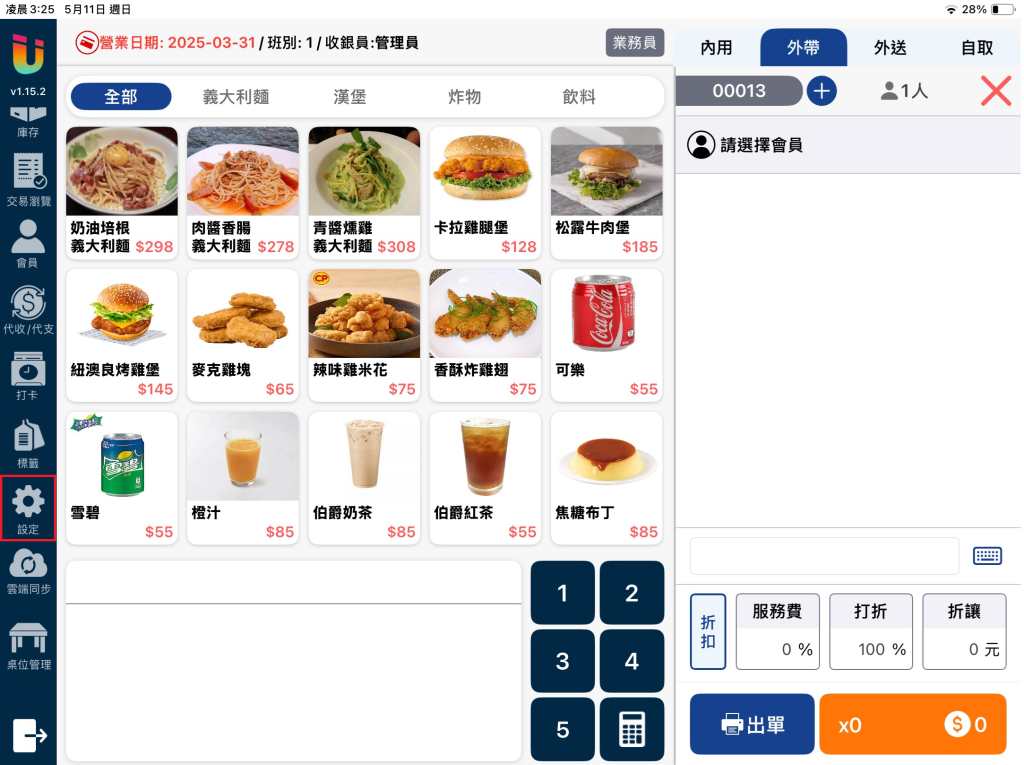Open the 打卡 clock-in icon
1024x765 pixels.
point(28,376)
